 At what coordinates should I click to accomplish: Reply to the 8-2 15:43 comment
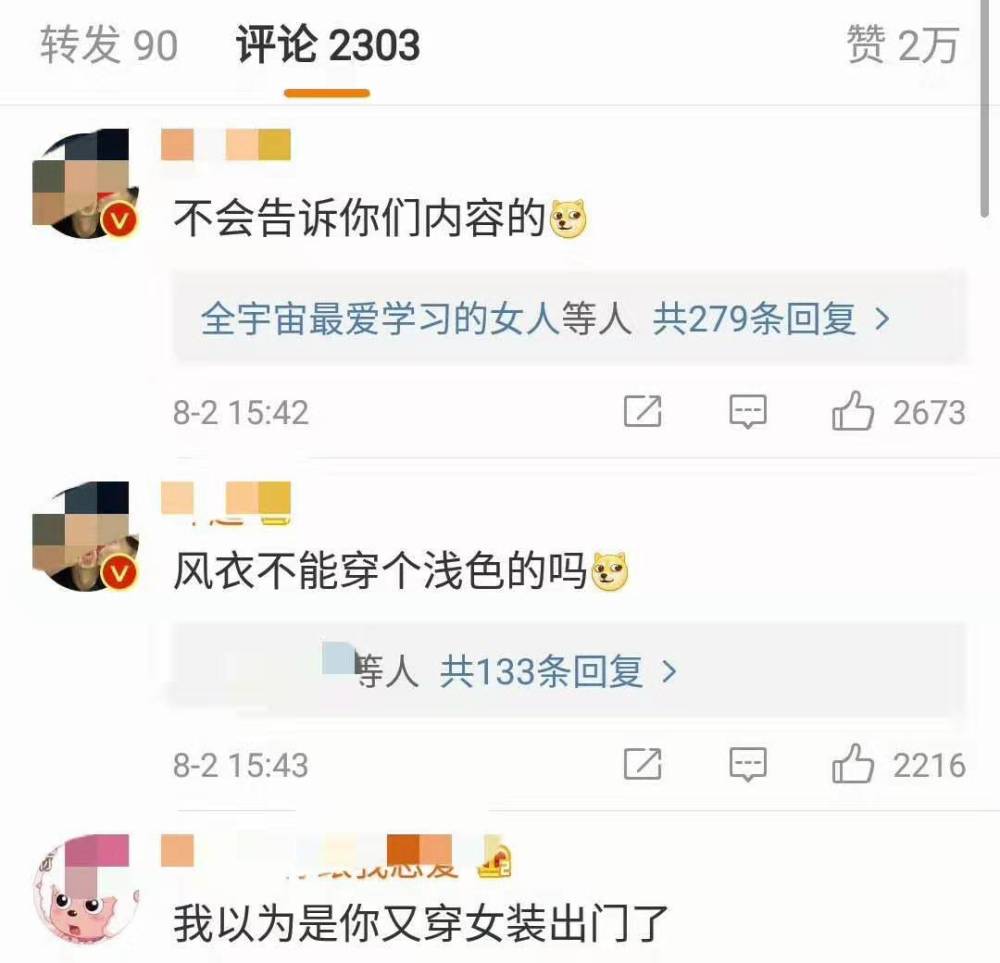pos(747,764)
